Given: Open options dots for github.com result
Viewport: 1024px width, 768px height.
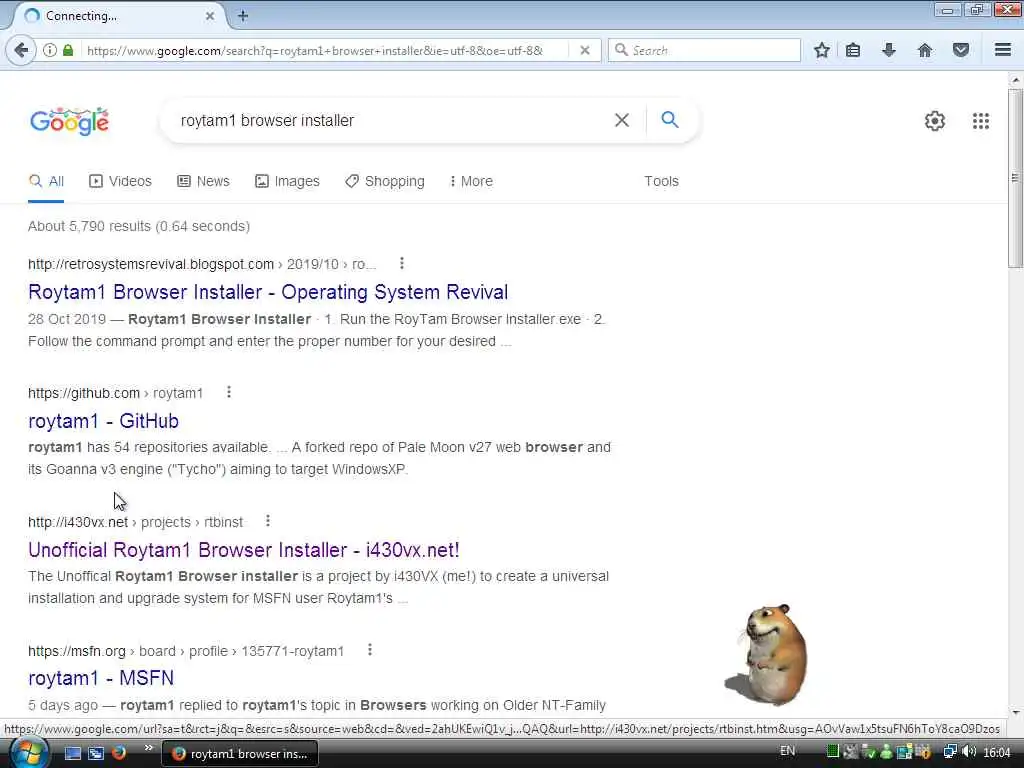Looking at the screenshot, I should tap(229, 392).
